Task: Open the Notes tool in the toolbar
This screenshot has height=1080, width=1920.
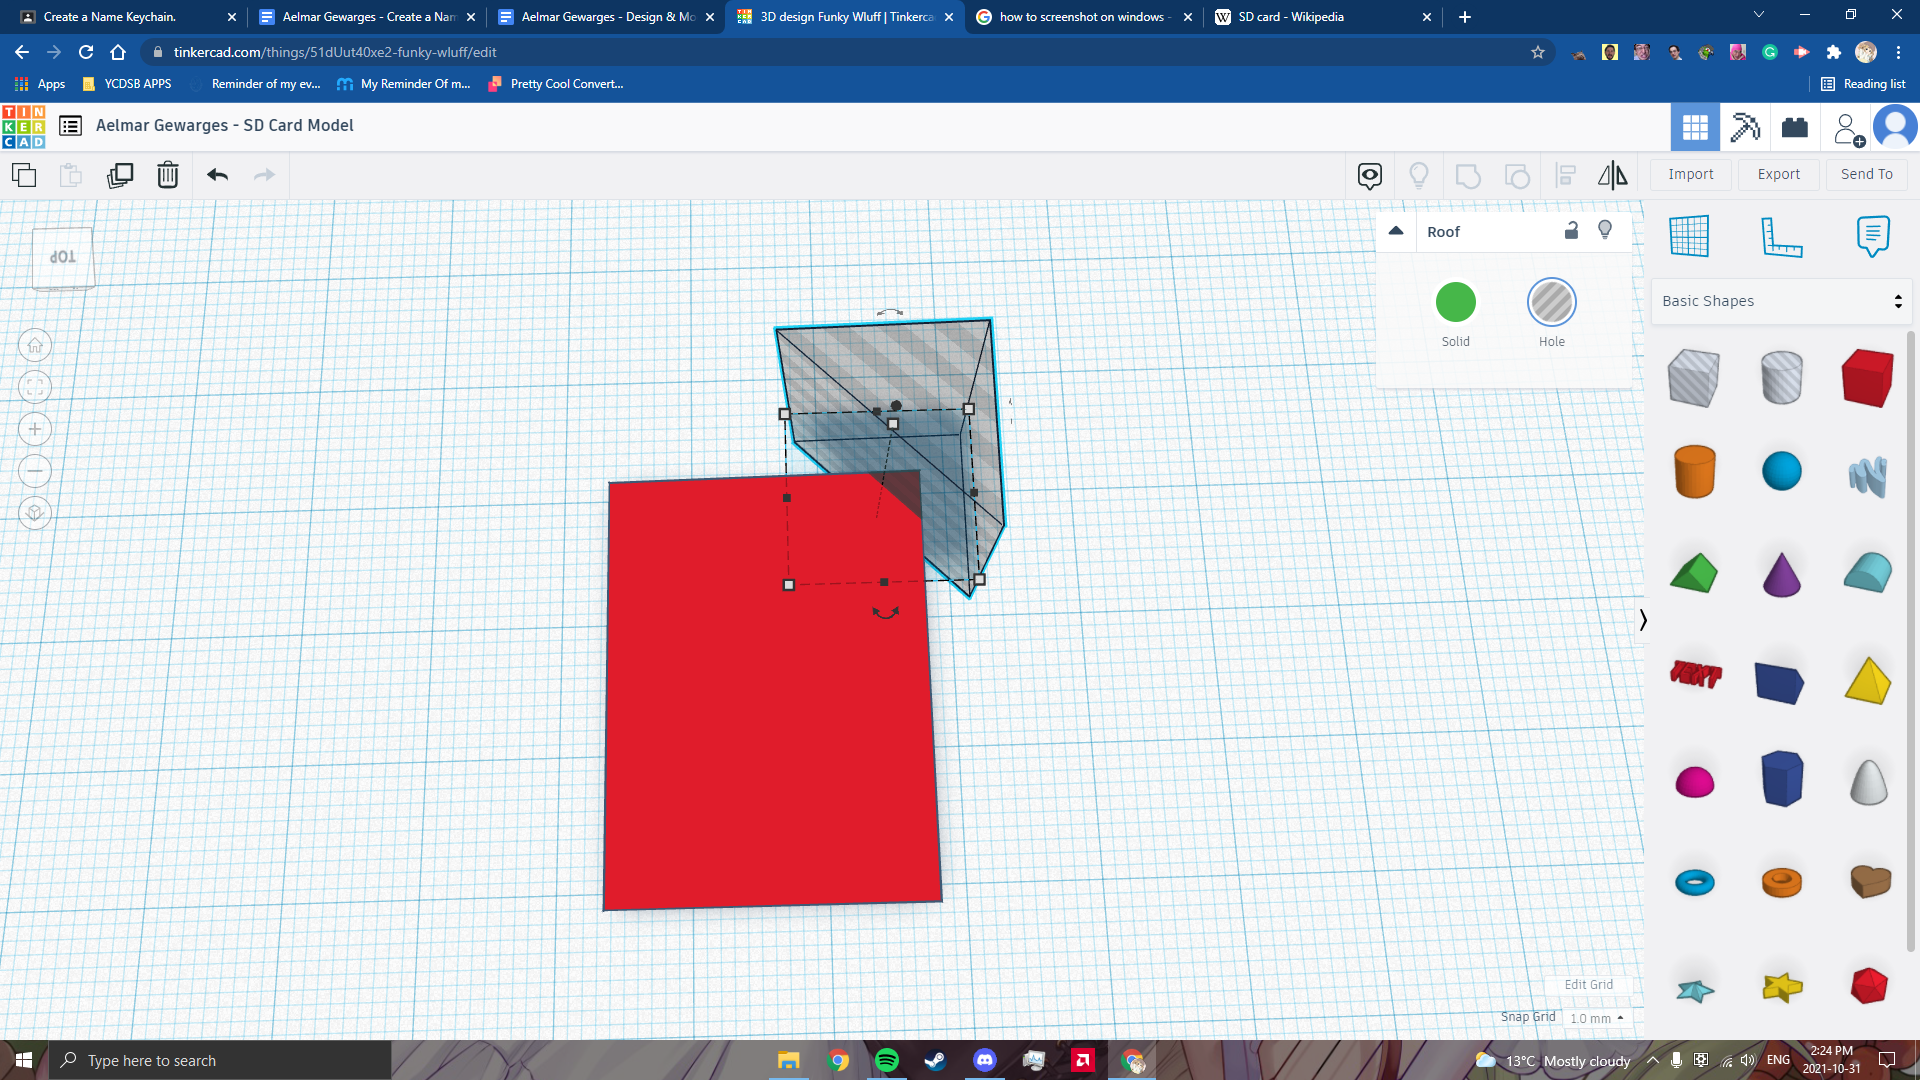Action: (x=1873, y=236)
